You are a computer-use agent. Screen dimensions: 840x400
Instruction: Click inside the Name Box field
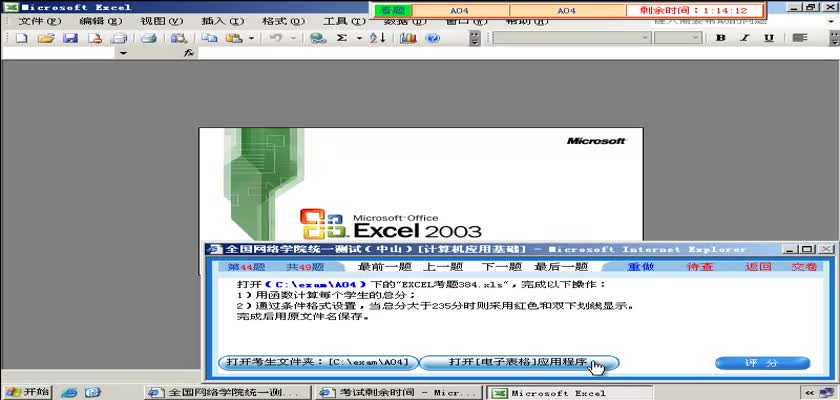(59, 53)
